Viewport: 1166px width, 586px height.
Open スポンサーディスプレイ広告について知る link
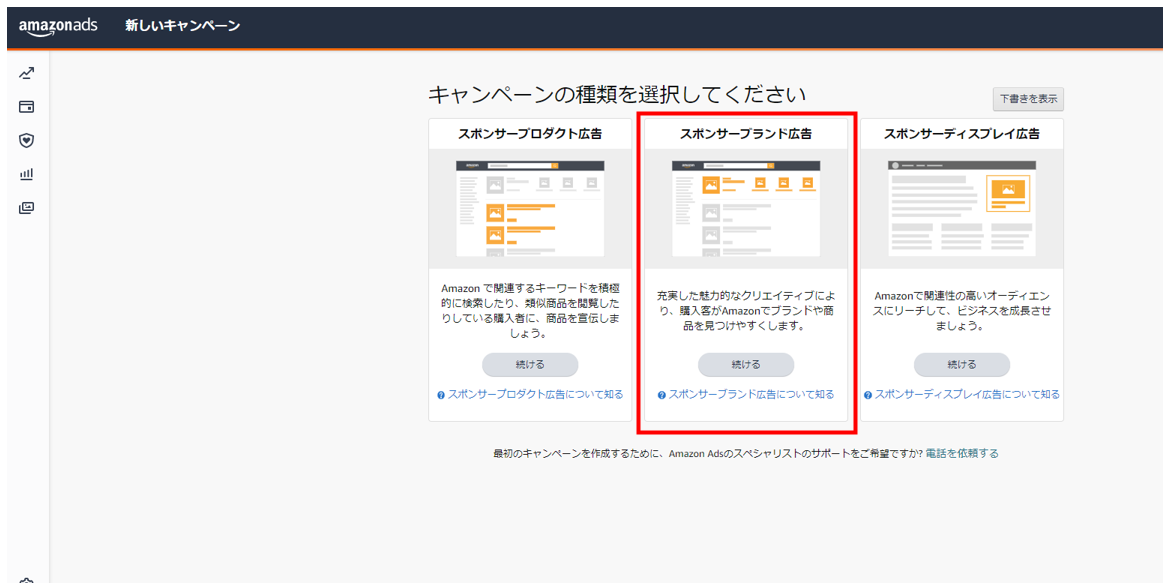[967, 394]
